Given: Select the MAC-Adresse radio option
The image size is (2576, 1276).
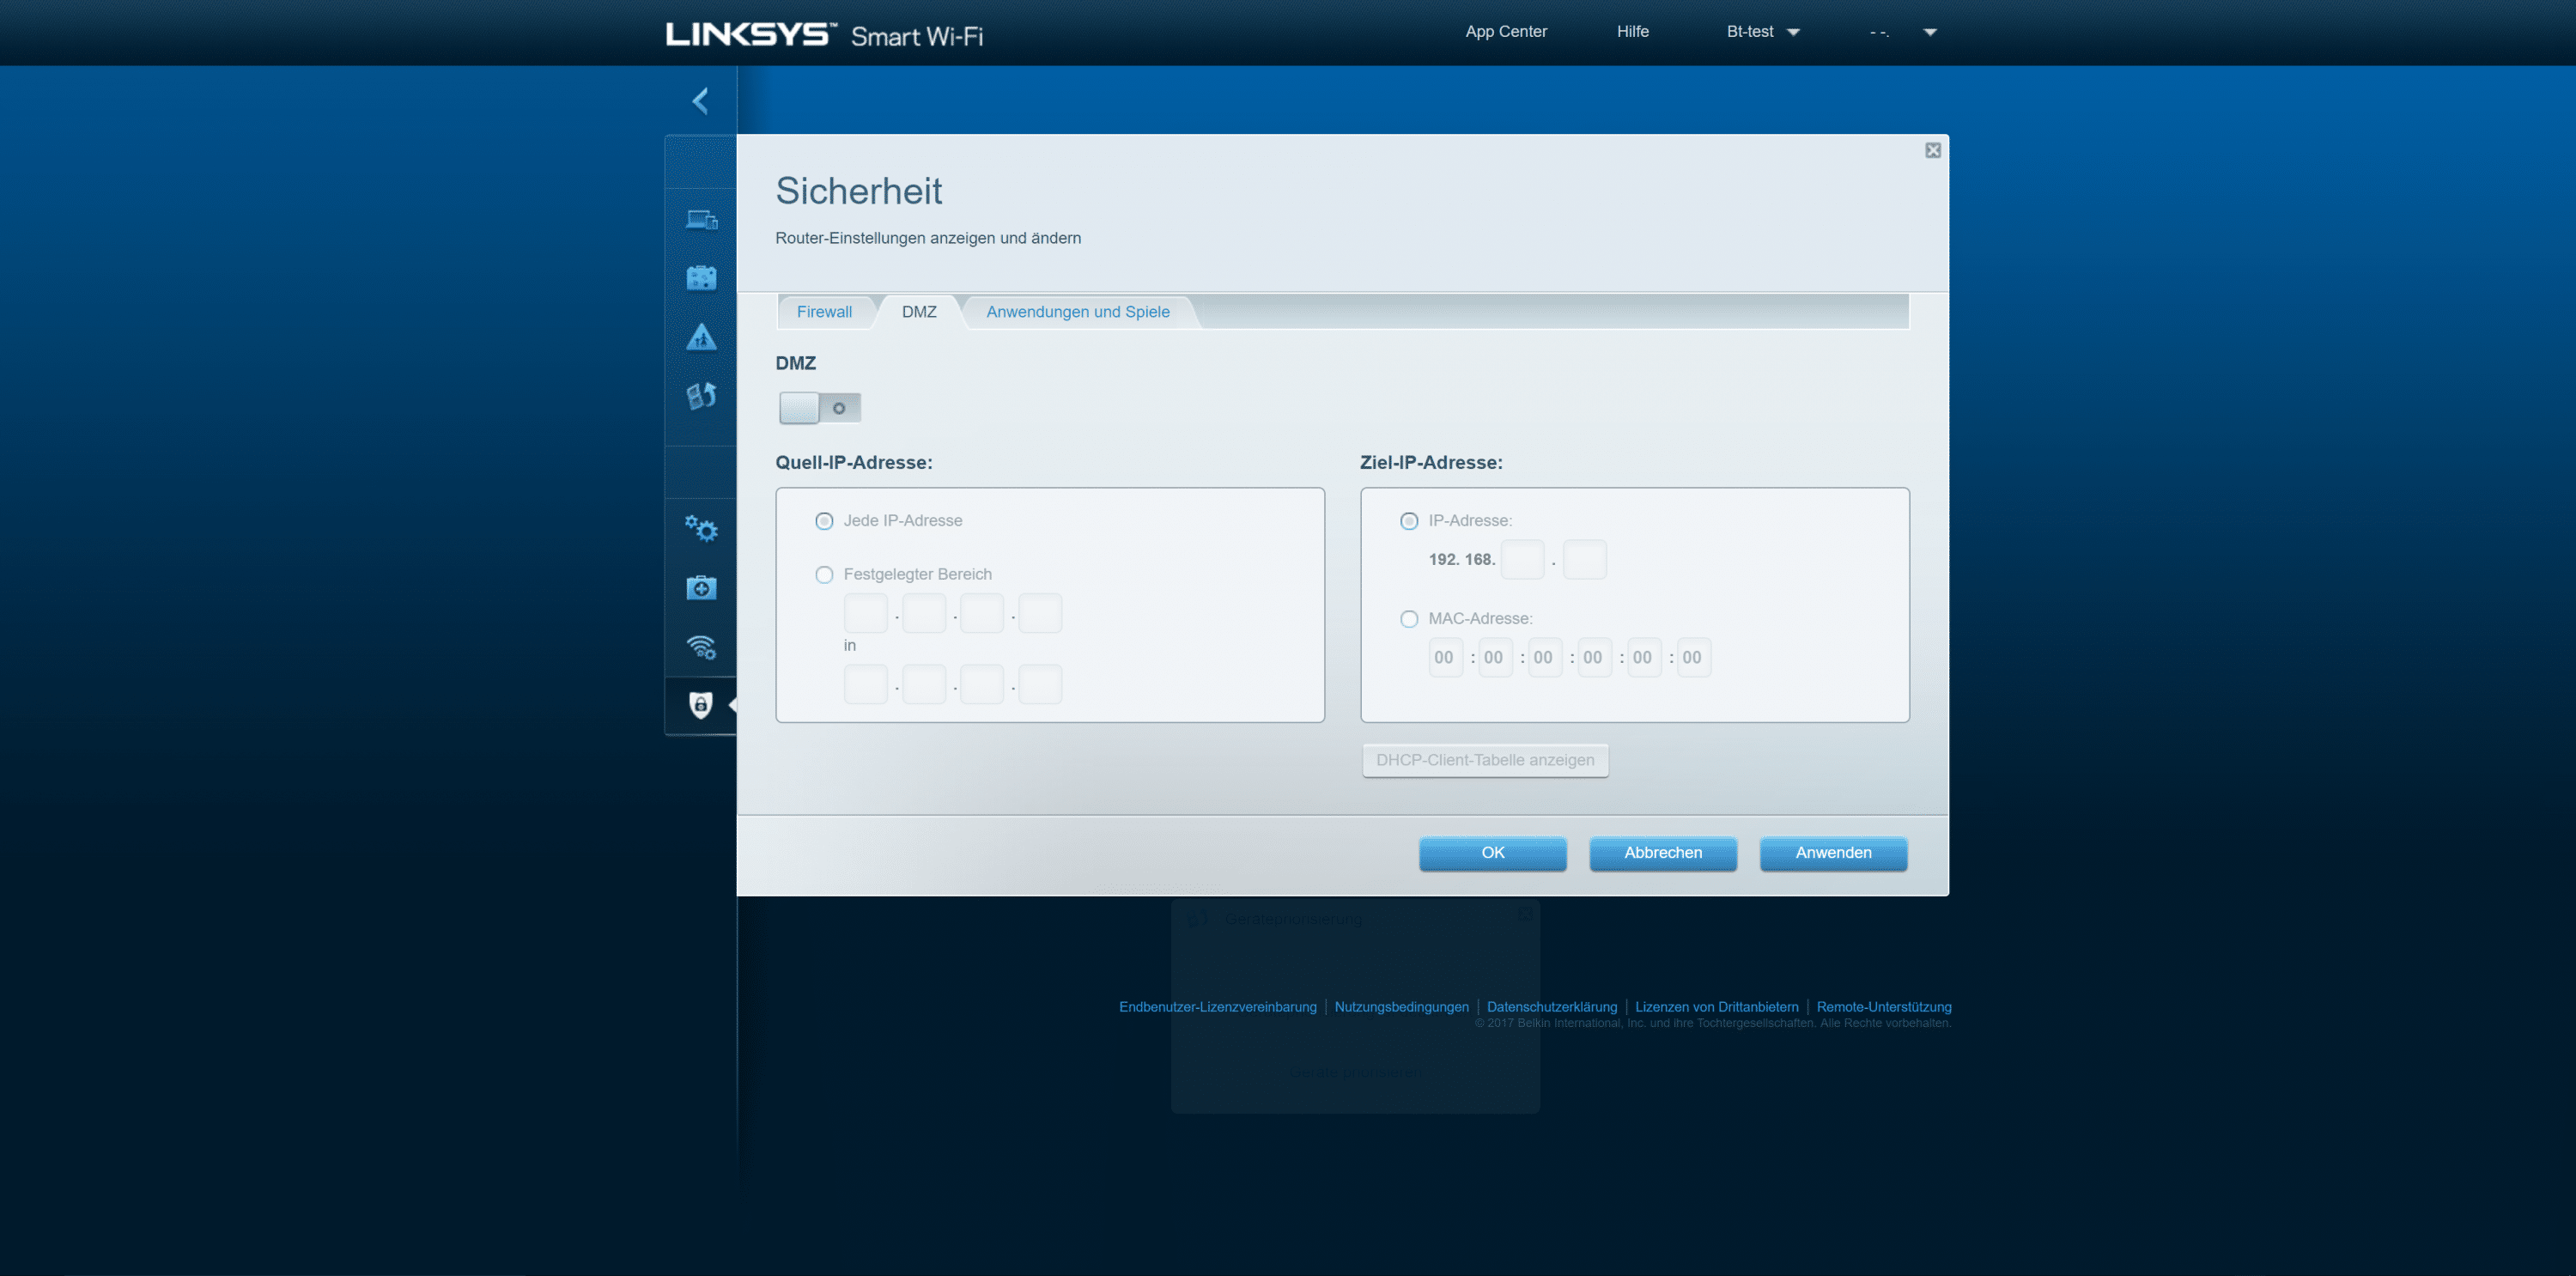Looking at the screenshot, I should pos(1409,619).
